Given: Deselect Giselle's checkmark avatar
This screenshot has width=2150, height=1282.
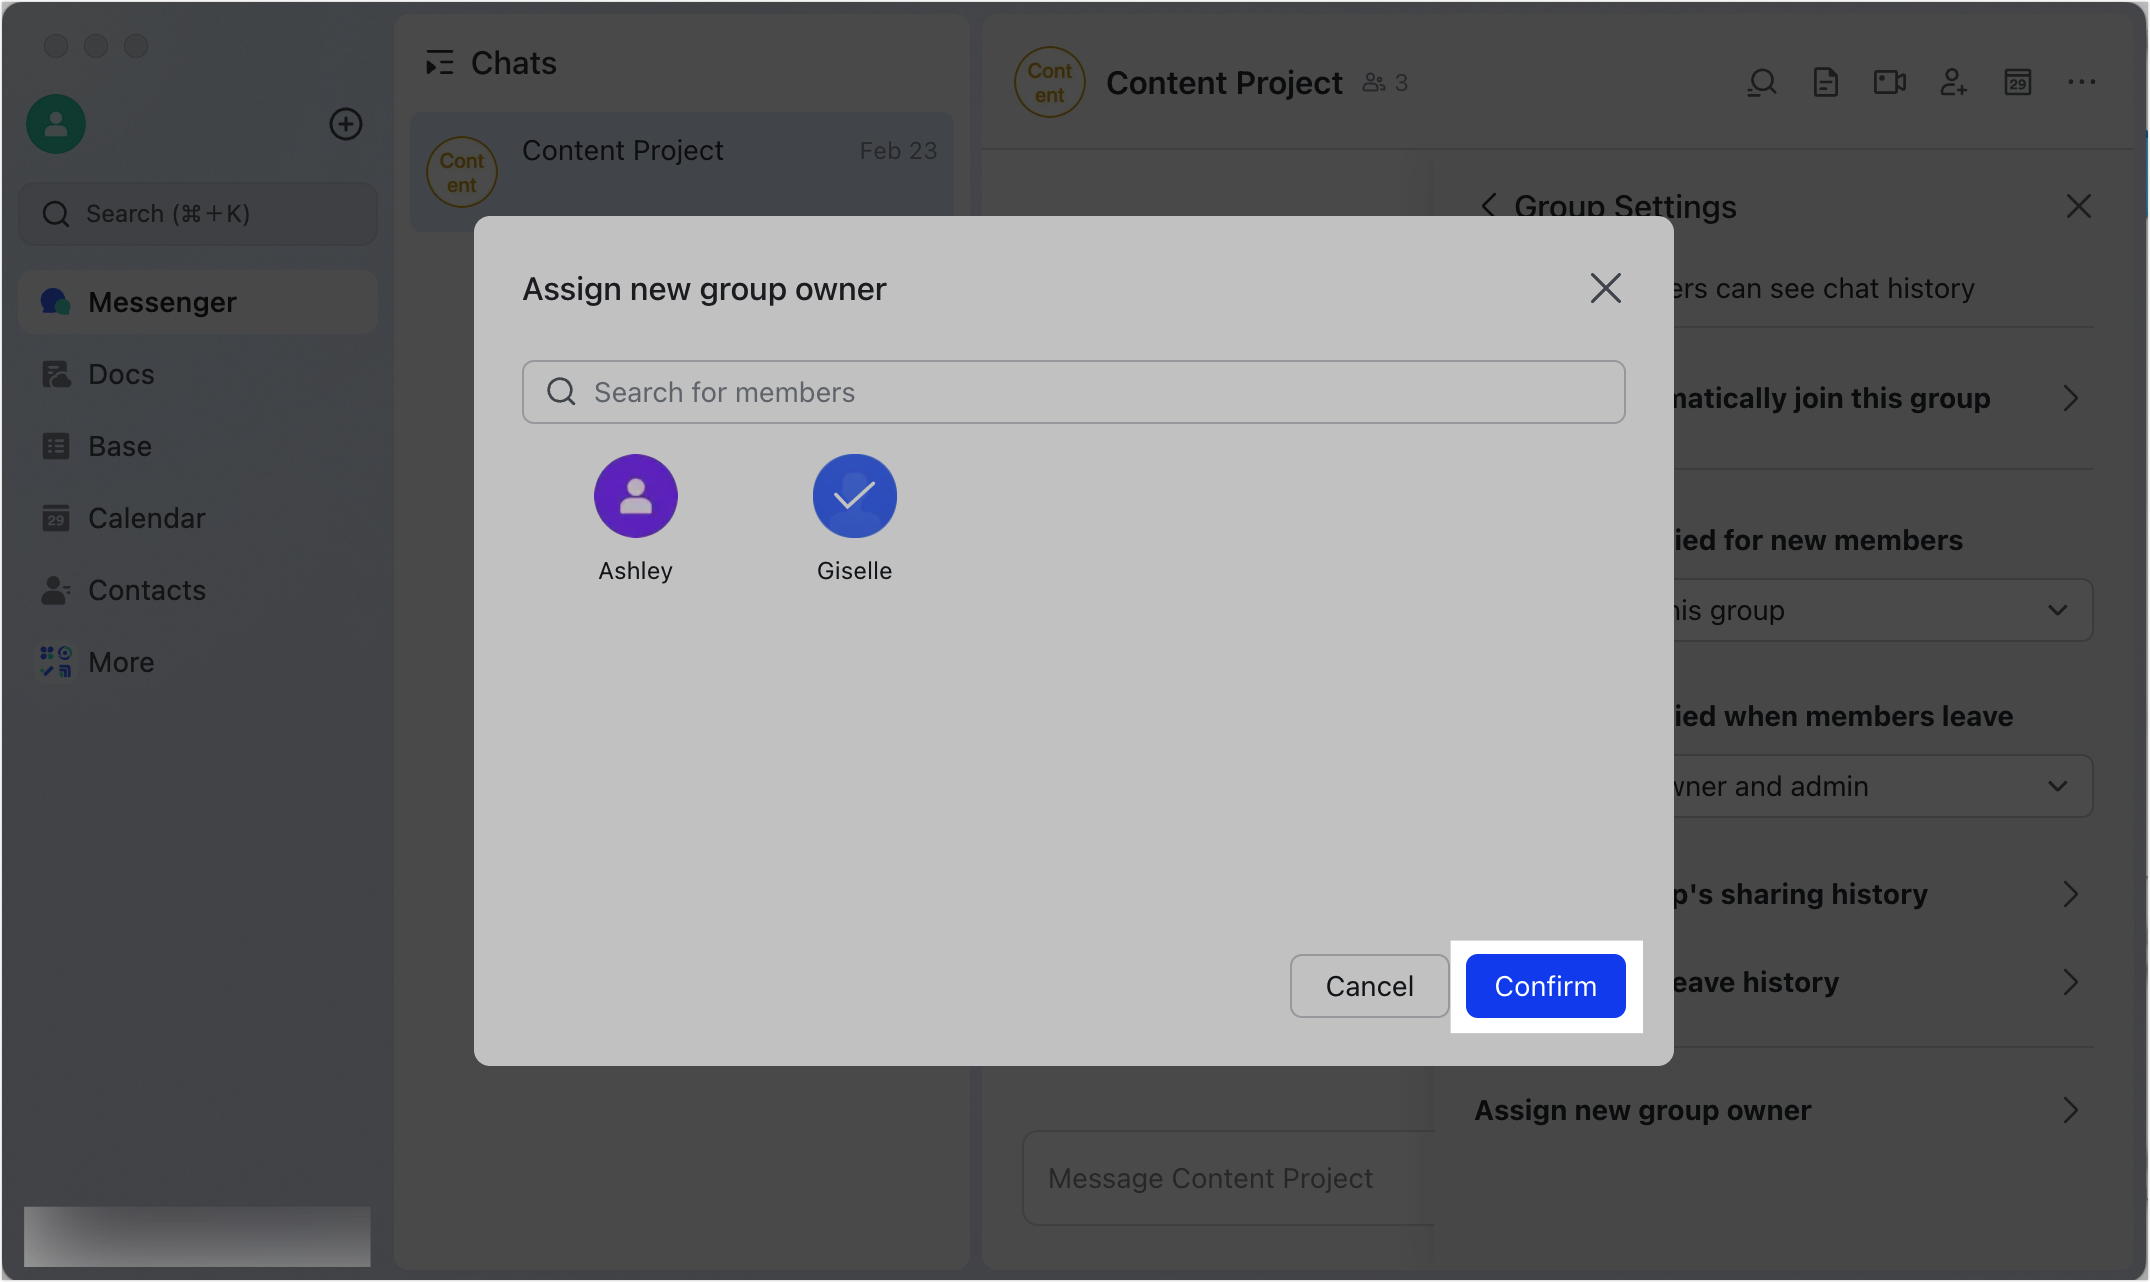Looking at the screenshot, I should (854, 495).
